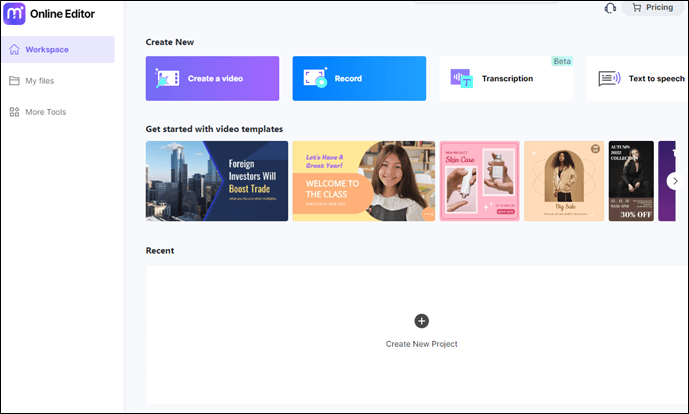Viewport: 689px width, 414px height.
Task: Click the Beta badge on Transcription
Action: tap(562, 61)
